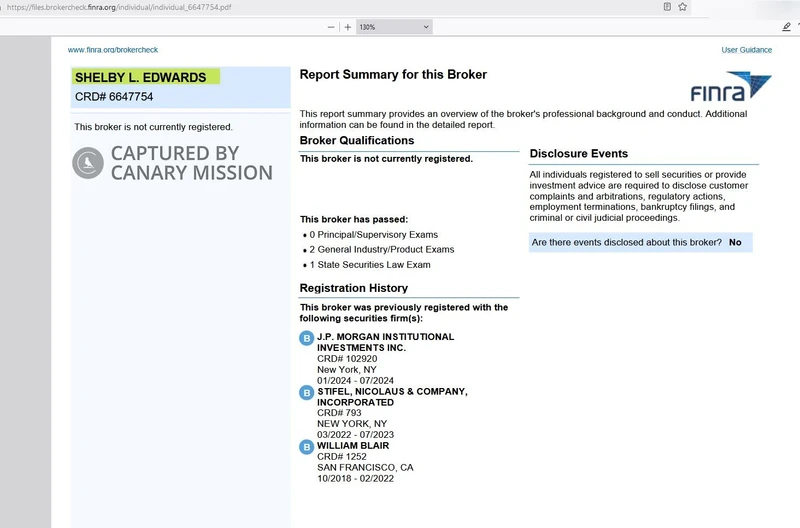Click the B icon beside William Blair
The image size is (800, 528).
pos(306,447)
